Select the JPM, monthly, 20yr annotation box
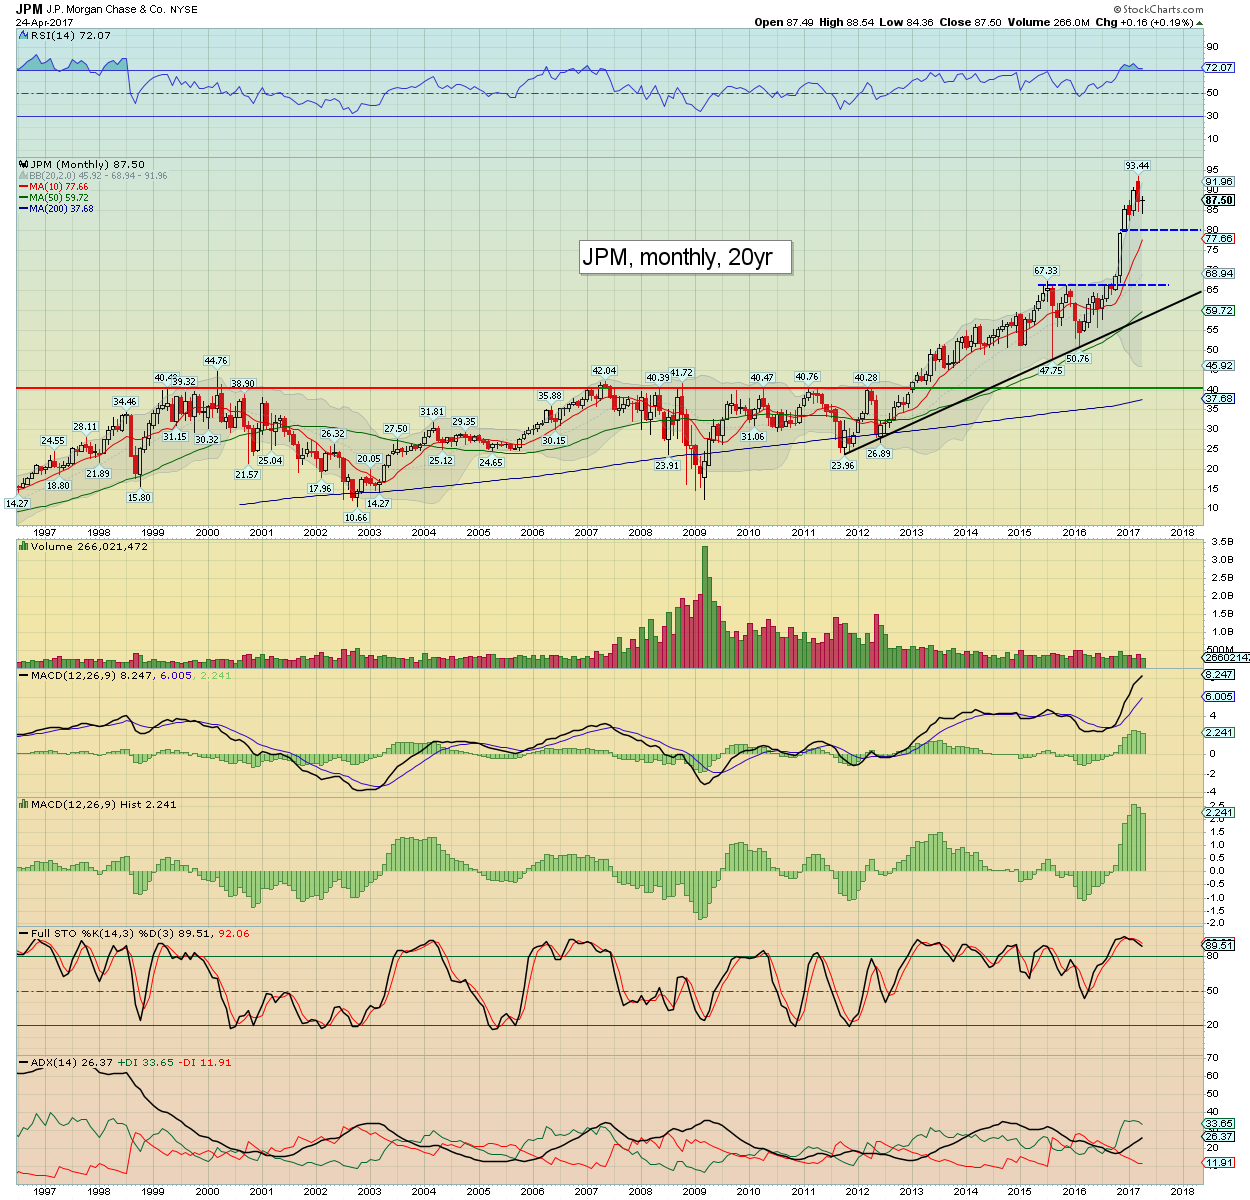1250x1200 pixels. pyautogui.click(x=685, y=257)
